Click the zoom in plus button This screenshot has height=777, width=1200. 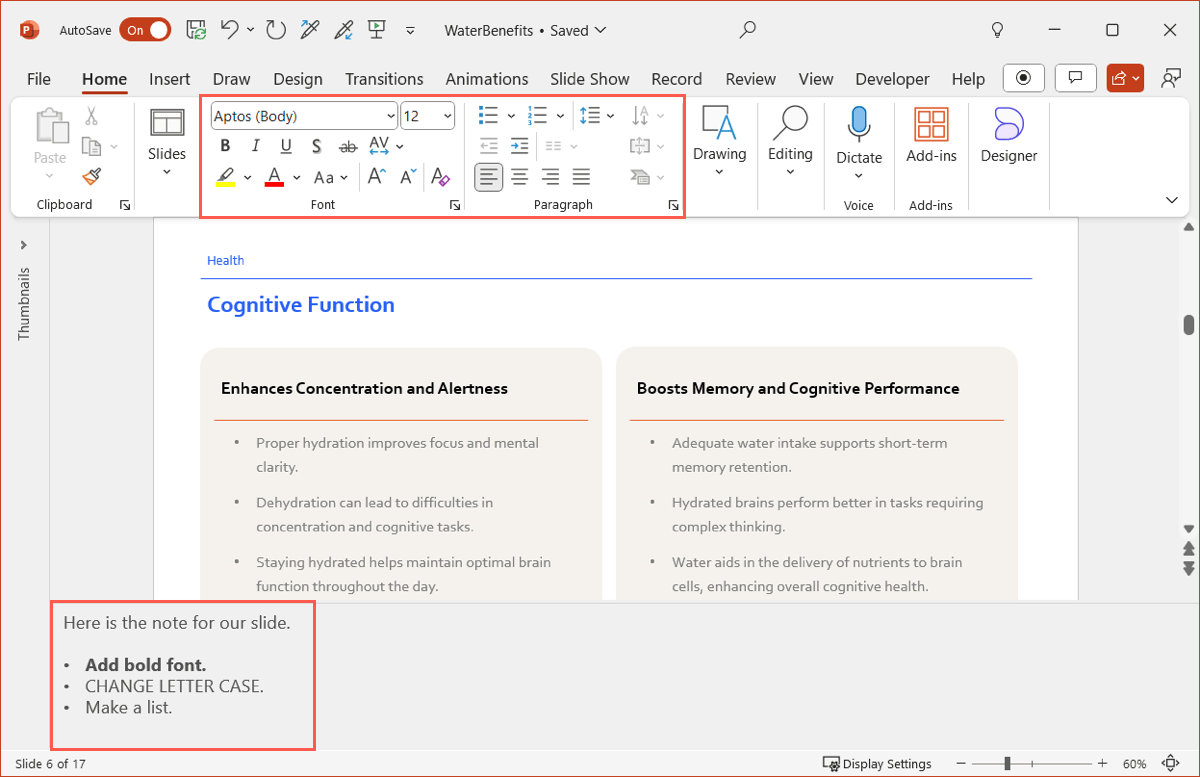1102,764
